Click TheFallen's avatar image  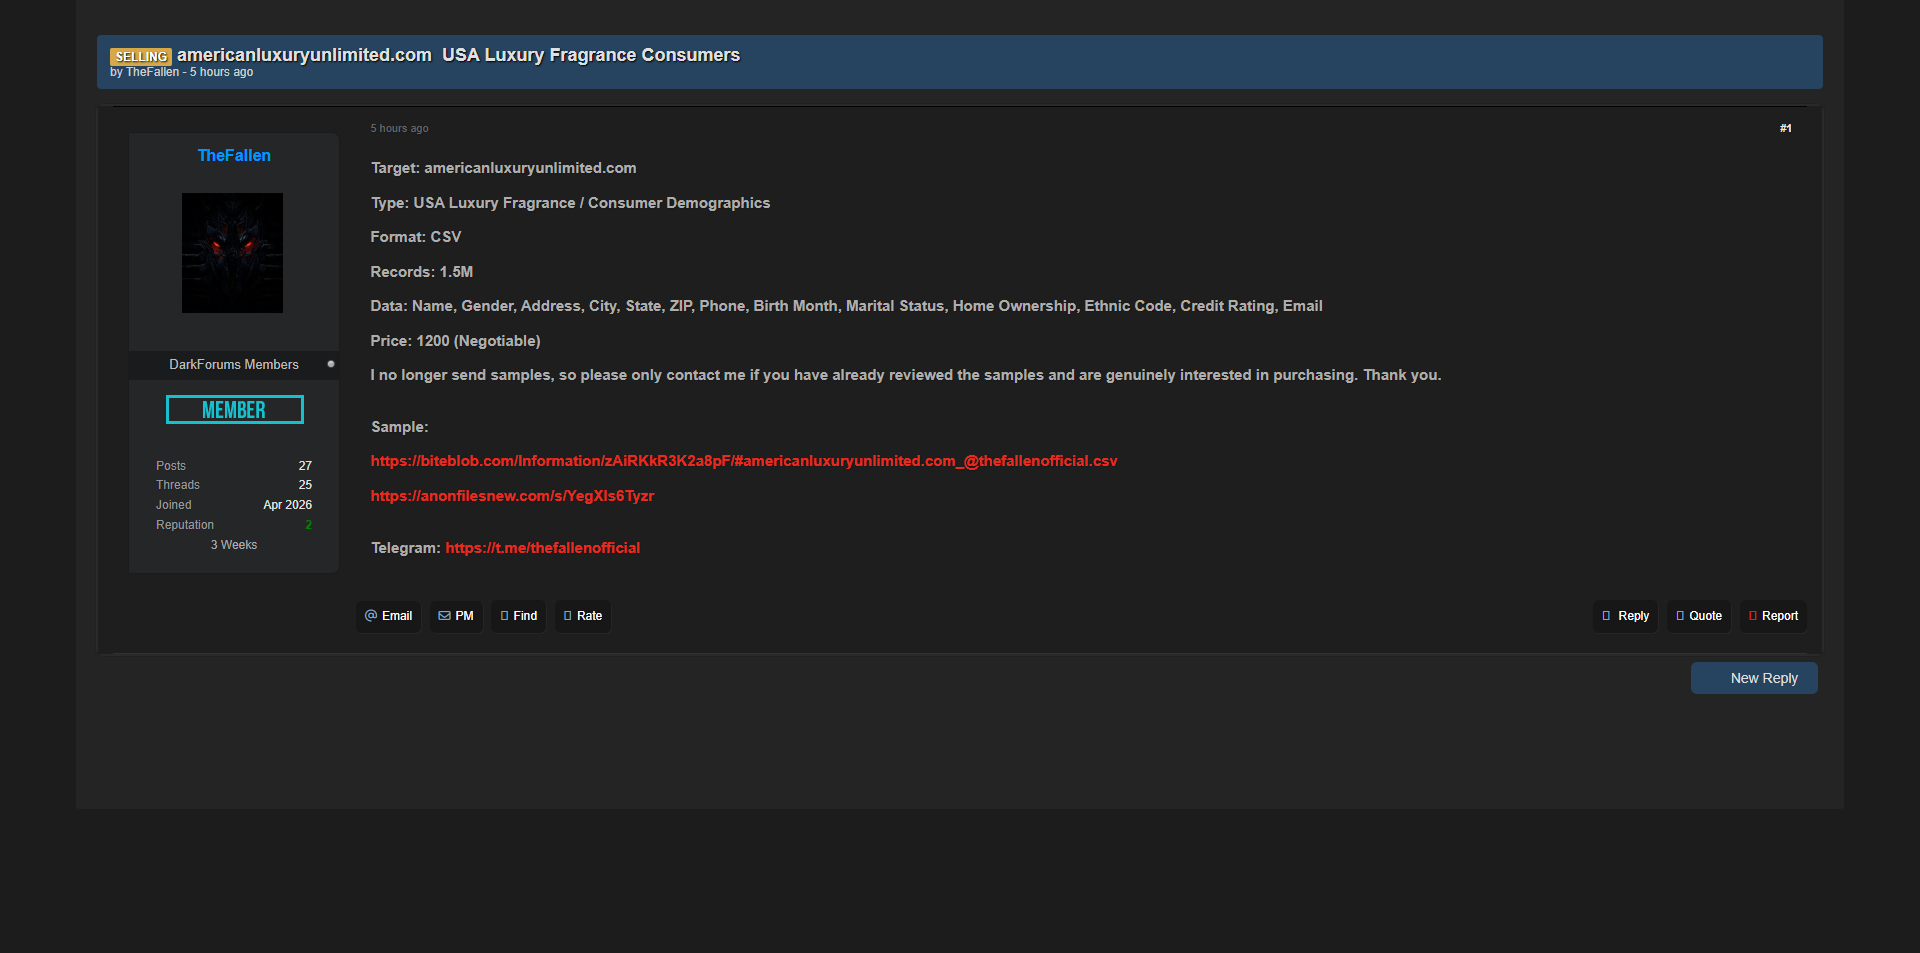(232, 253)
